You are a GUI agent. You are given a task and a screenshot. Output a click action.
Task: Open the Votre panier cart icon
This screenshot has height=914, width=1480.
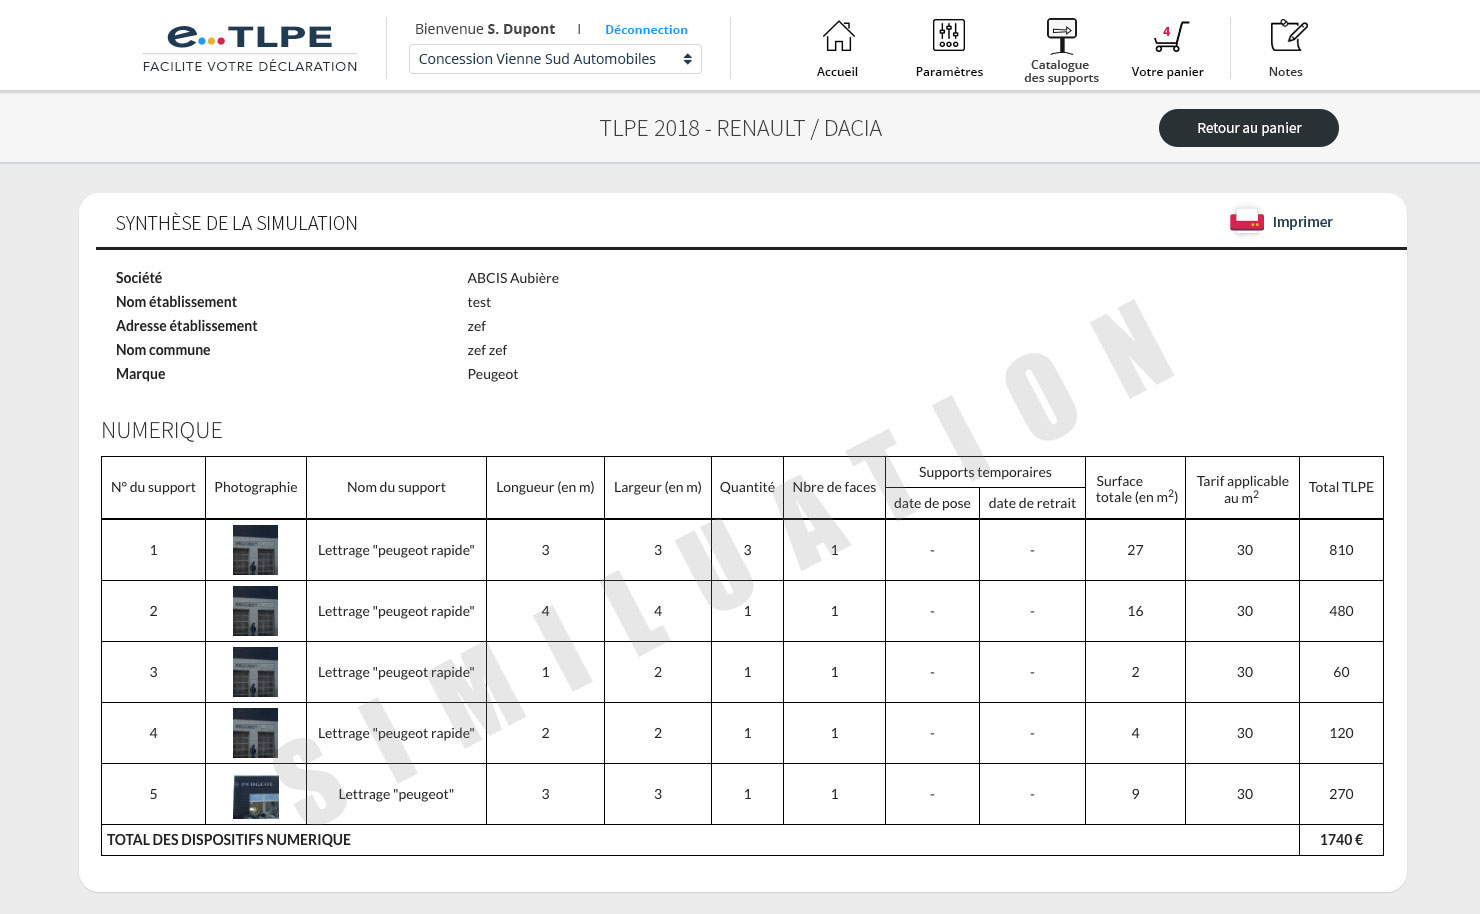tap(1169, 37)
